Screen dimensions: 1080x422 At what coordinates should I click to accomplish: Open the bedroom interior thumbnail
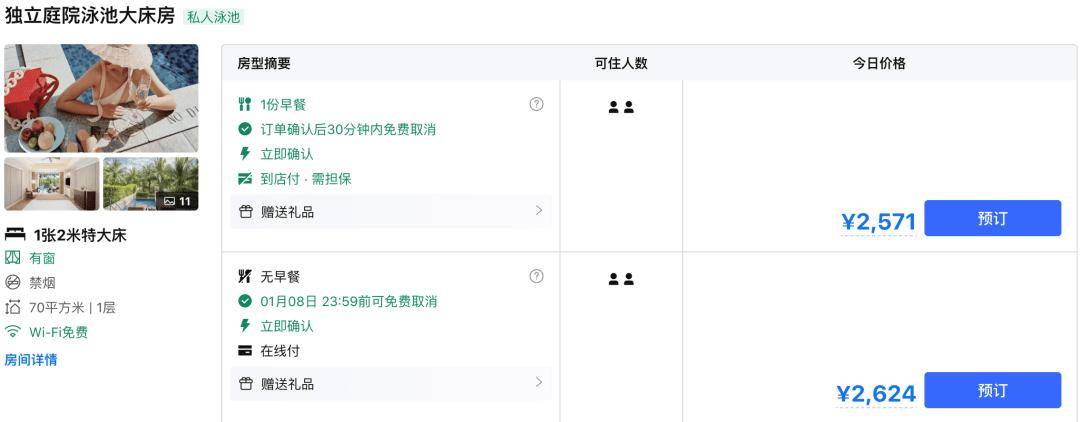pos(52,184)
